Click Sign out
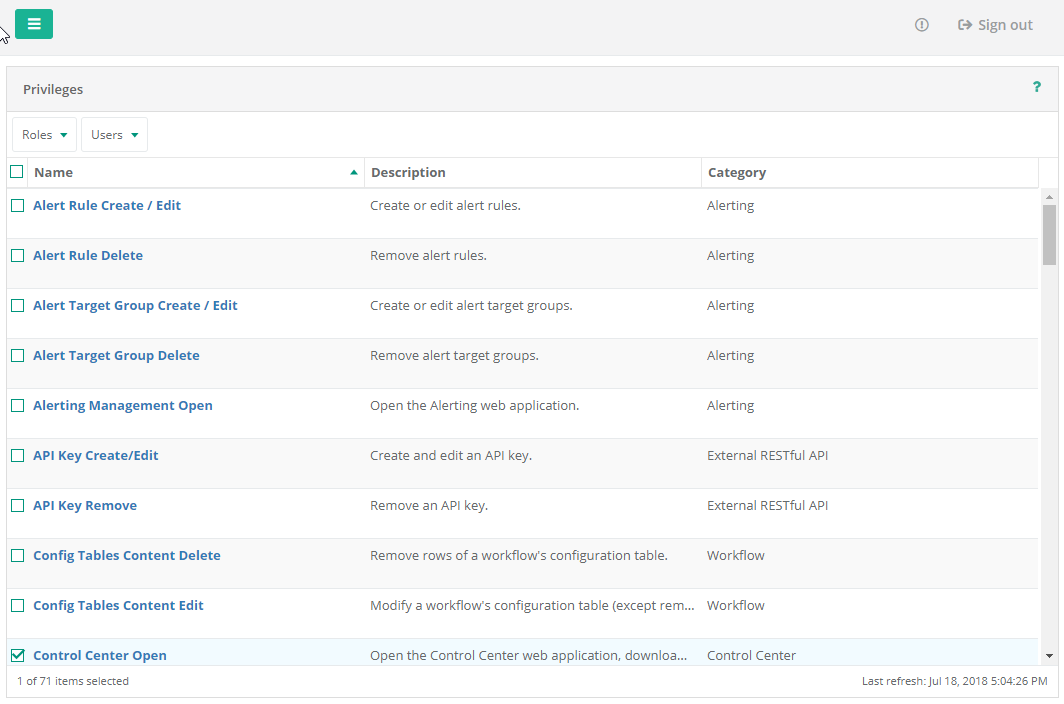Viewport: 1064px width, 704px height. 995,25
